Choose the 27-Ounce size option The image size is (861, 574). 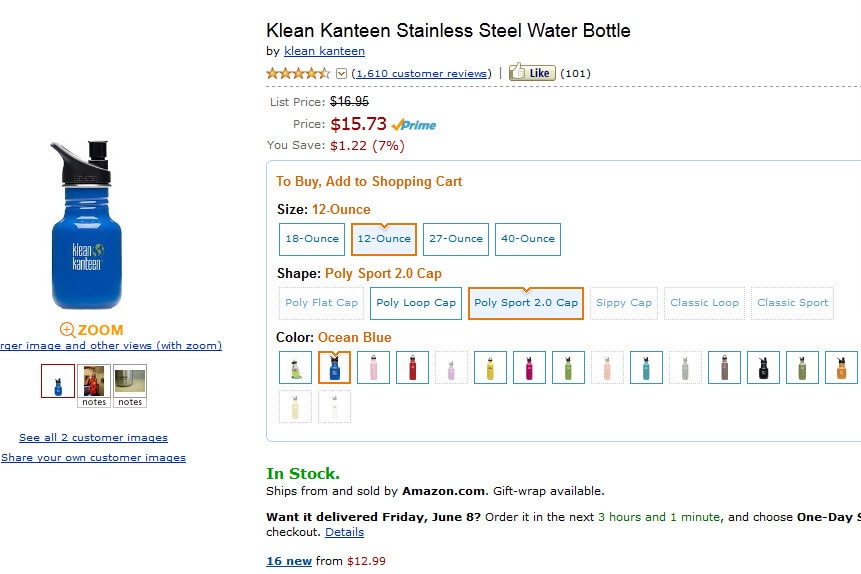click(x=456, y=239)
